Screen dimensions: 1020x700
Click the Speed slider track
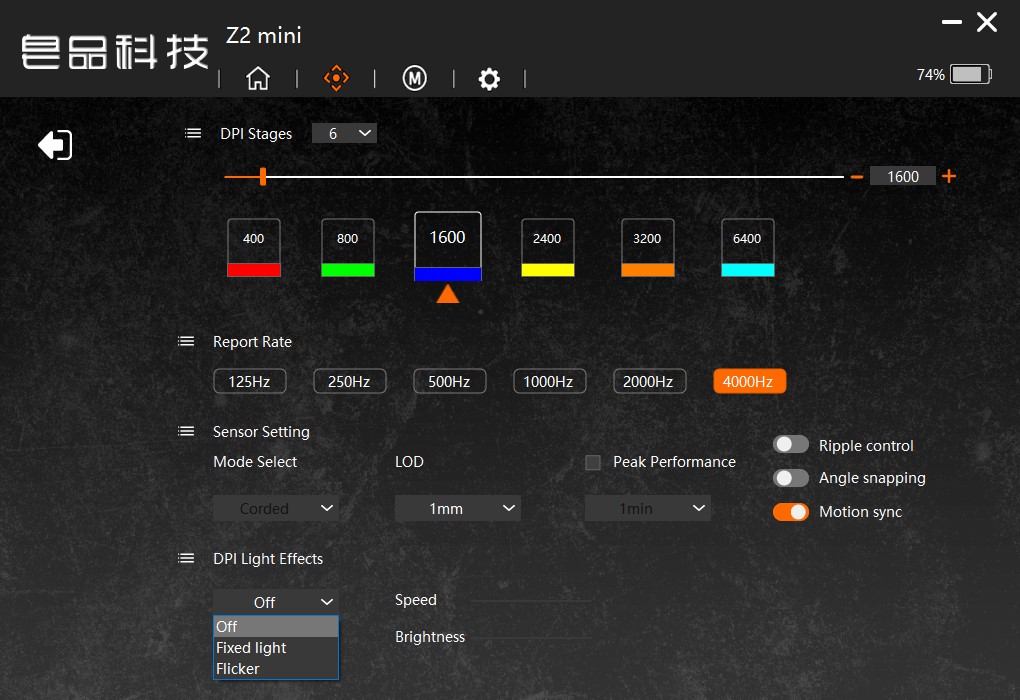531,600
